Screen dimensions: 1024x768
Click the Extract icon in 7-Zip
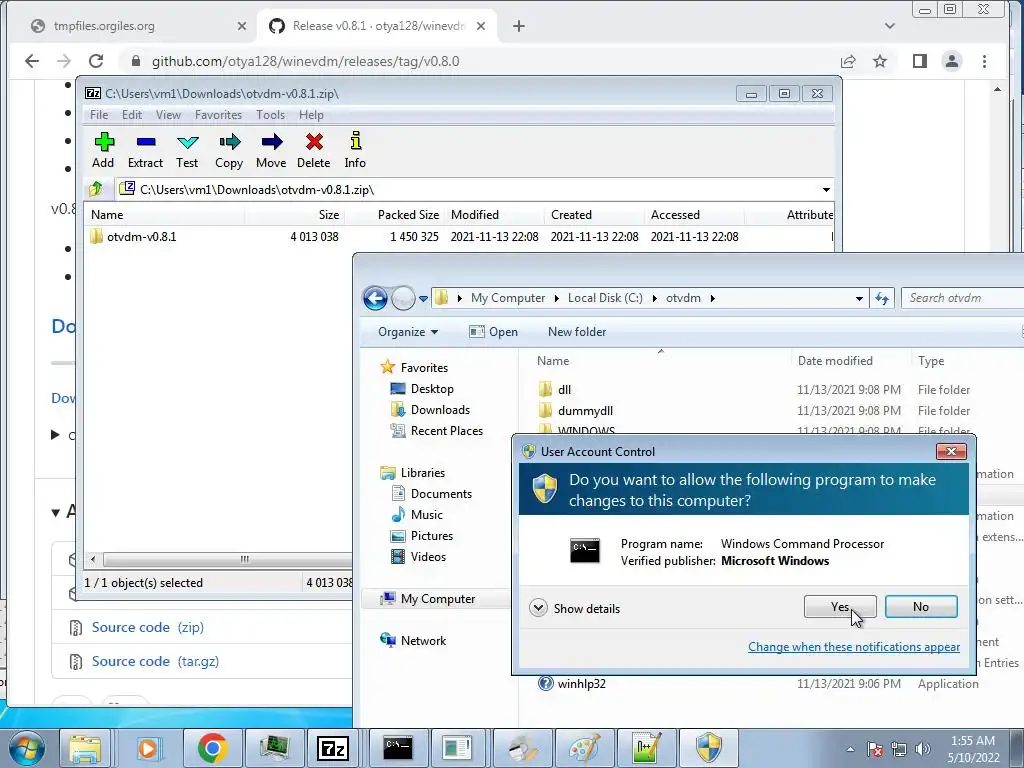pyautogui.click(x=145, y=150)
